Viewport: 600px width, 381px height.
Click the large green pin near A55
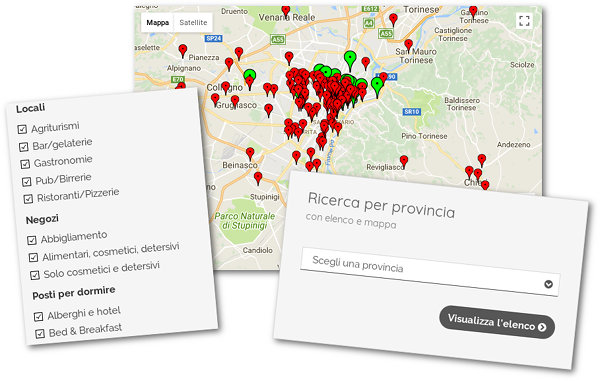pyautogui.click(x=350, y=60)
